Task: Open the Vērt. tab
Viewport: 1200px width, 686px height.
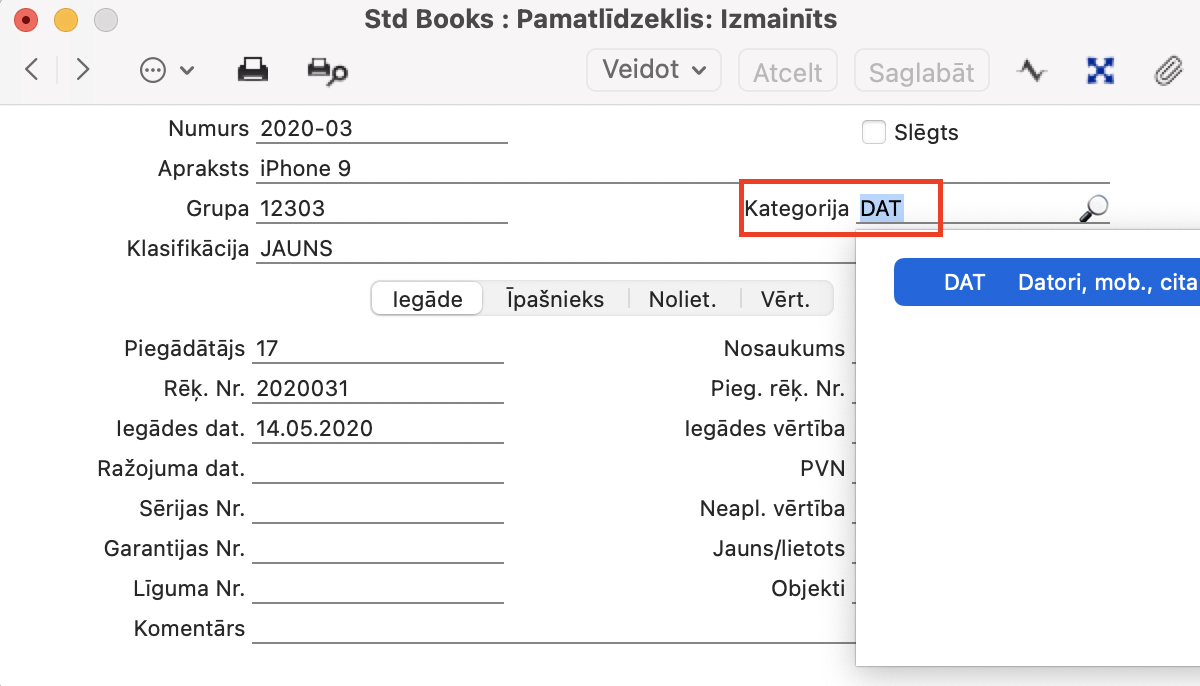Action: click(x=785, y=299)
